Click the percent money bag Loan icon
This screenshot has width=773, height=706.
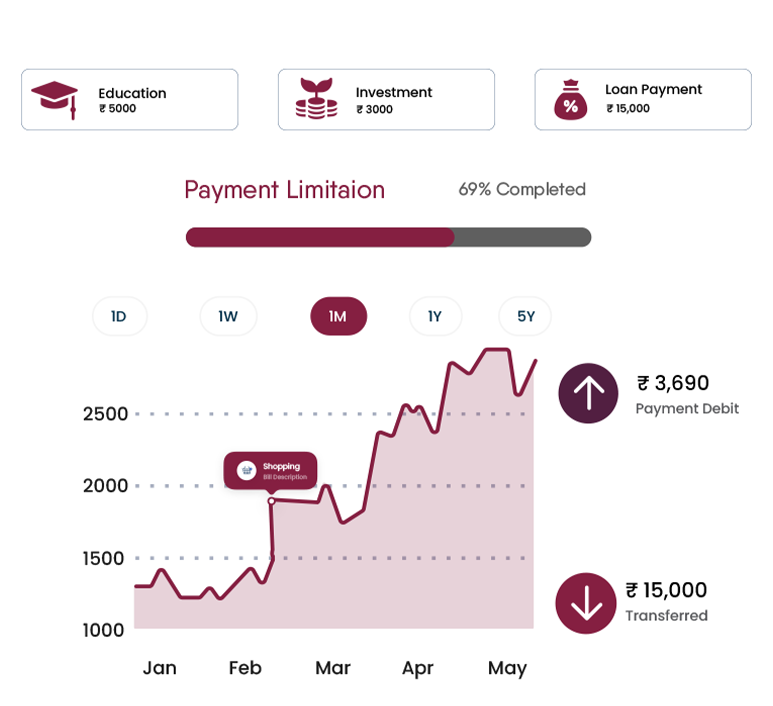coord(570,100)
